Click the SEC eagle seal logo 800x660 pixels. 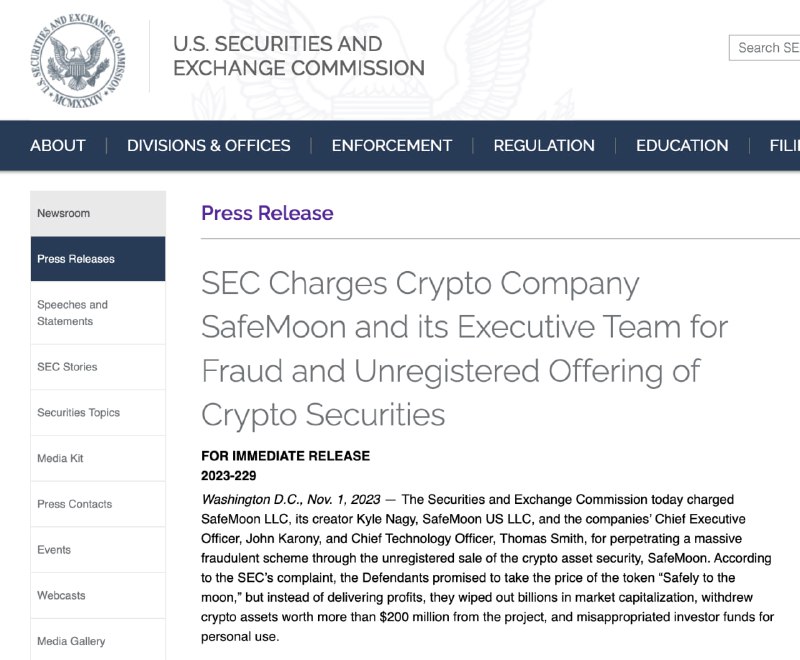[x=78, y=60]
